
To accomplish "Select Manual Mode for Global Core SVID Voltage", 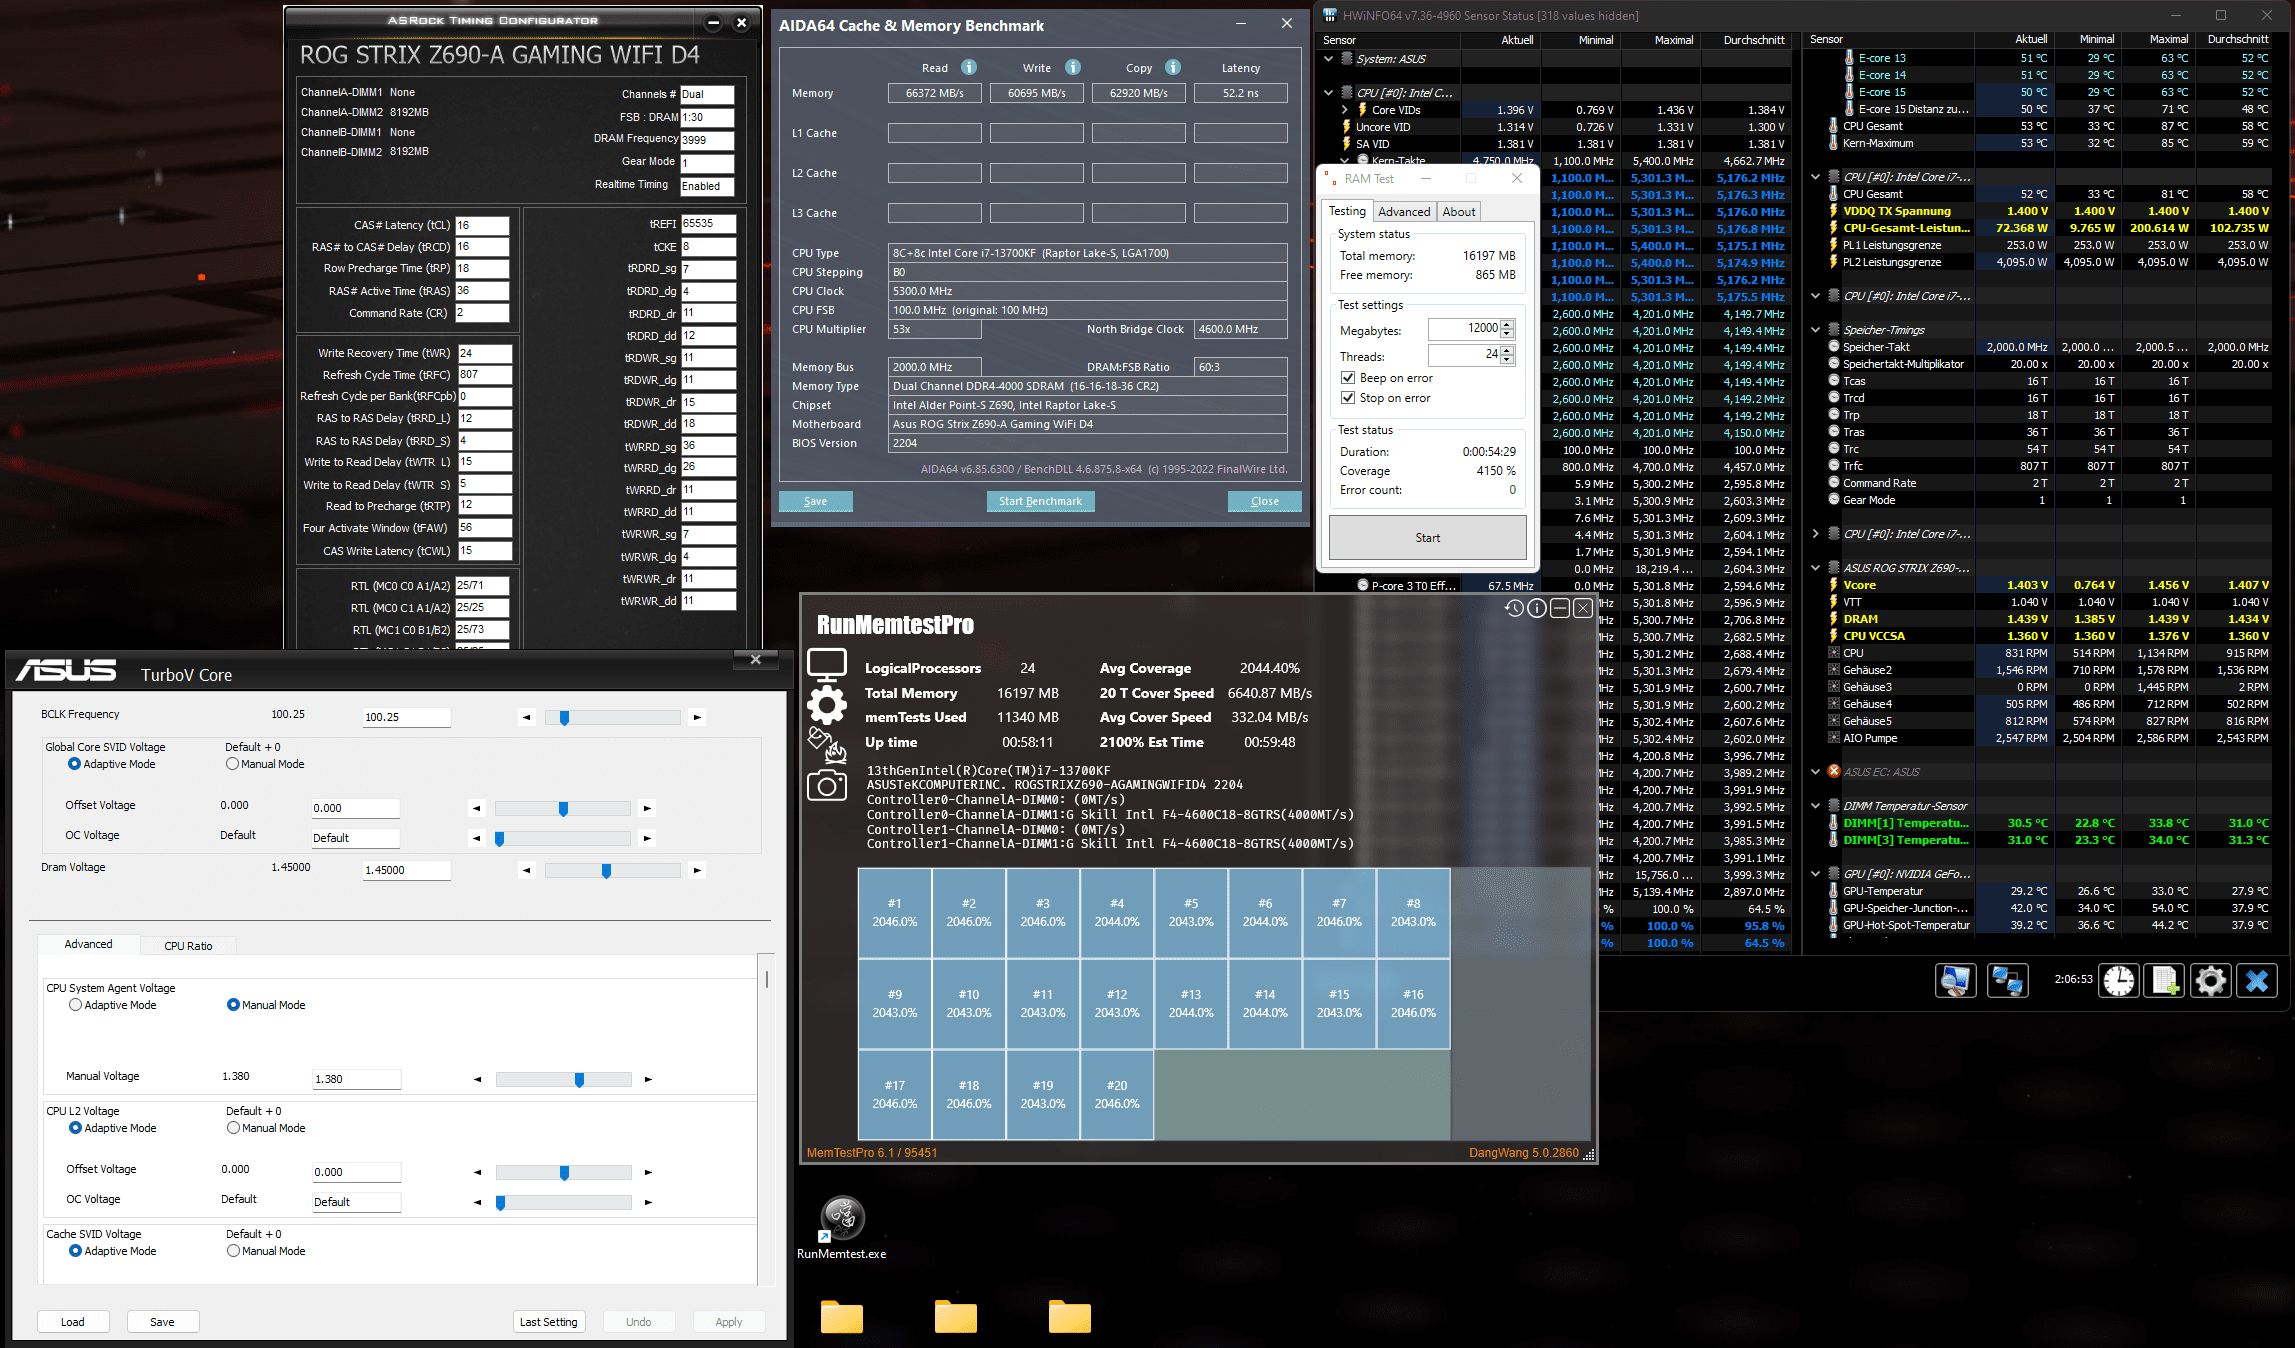I will point(233,764).
